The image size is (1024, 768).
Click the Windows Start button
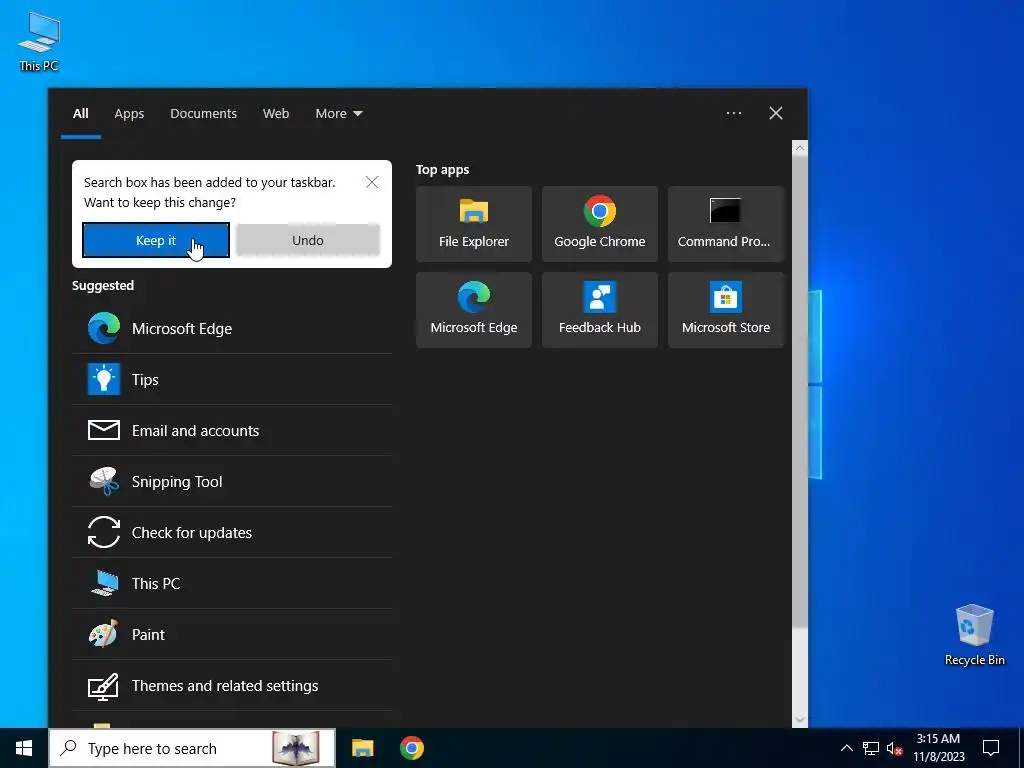pos(24,748)
